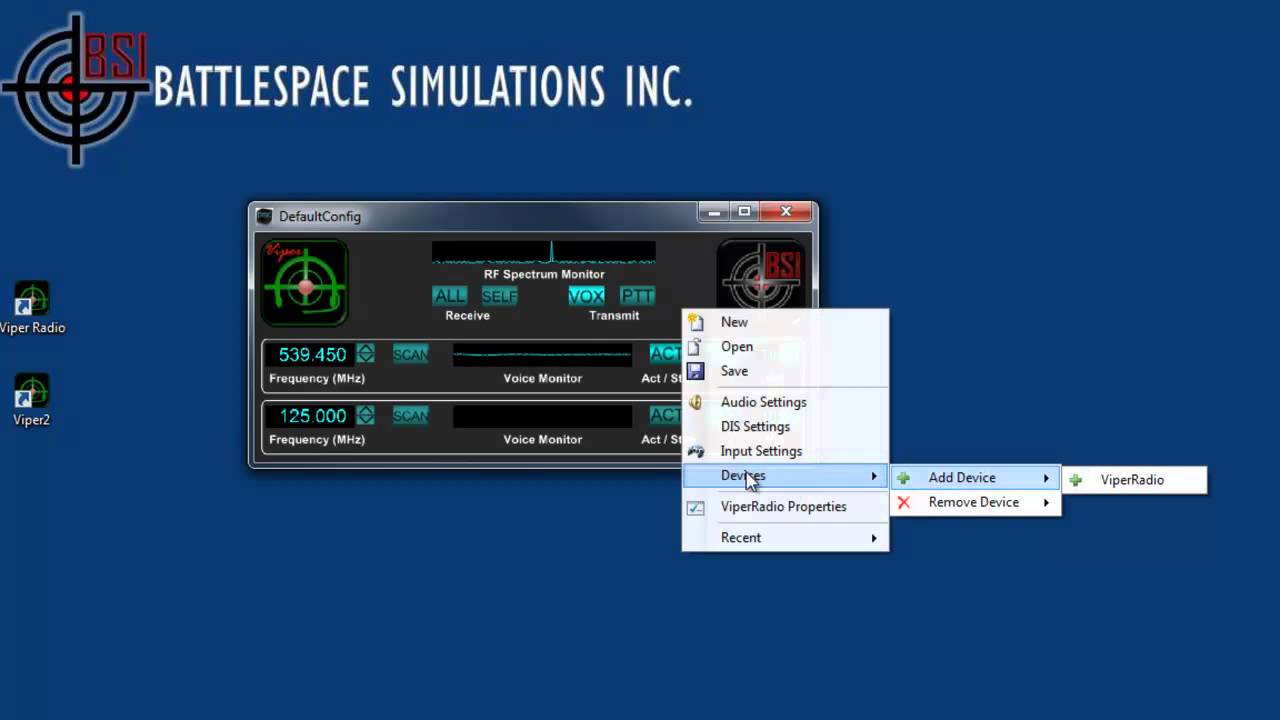
Task: Click the 125.000 frequency field
Action: (311, 415)
